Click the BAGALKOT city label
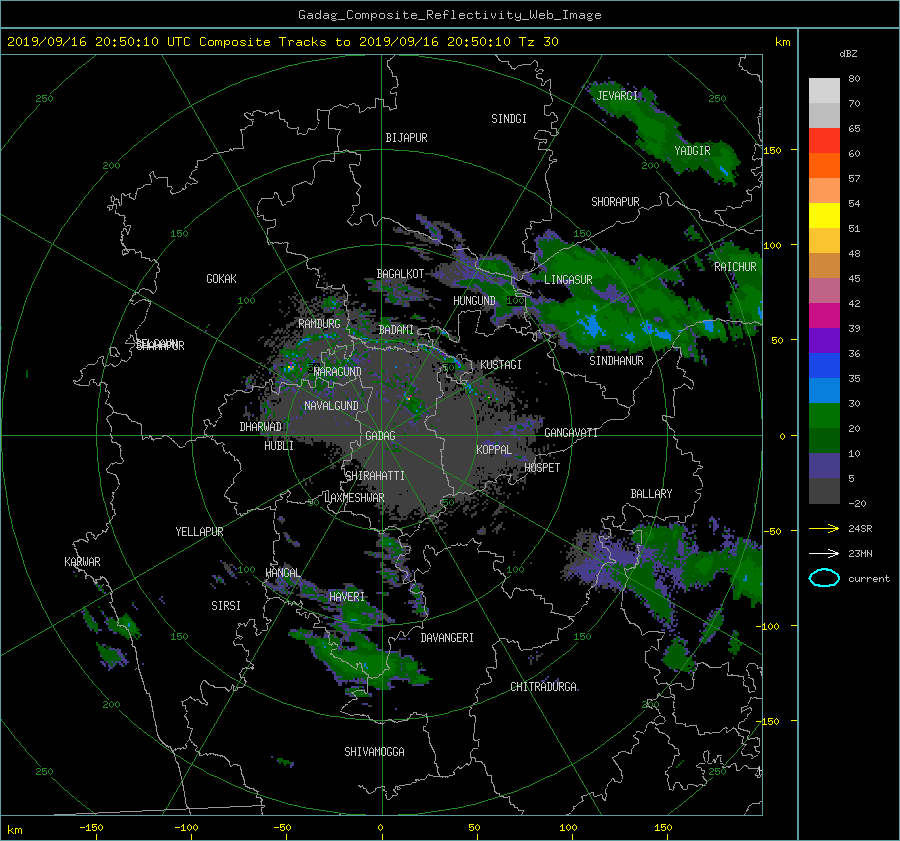This screenshot has height=841, width=900. coord(400,274)
